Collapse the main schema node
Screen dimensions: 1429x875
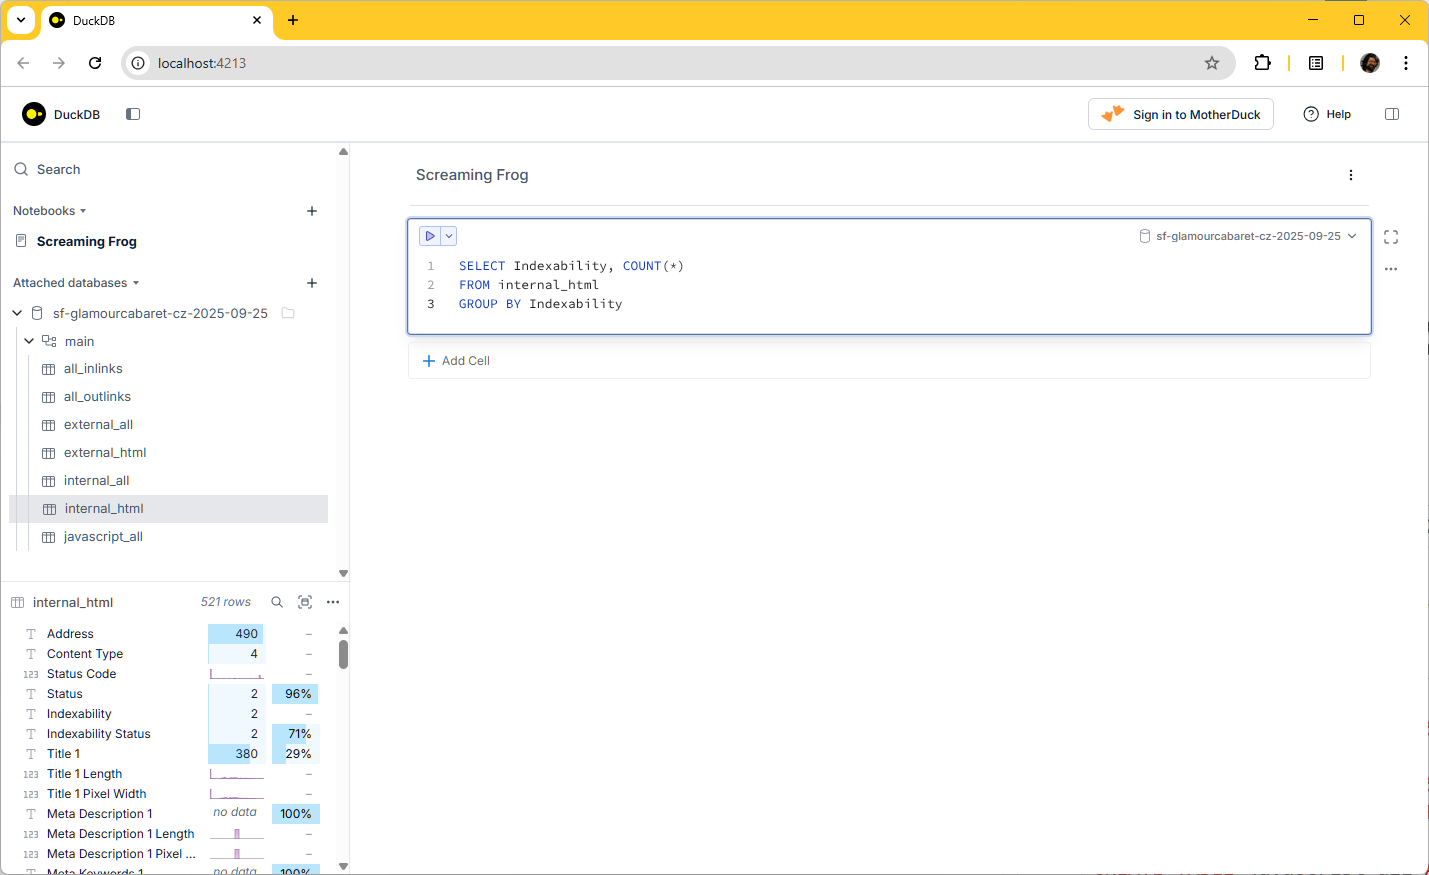coord(29,341)
